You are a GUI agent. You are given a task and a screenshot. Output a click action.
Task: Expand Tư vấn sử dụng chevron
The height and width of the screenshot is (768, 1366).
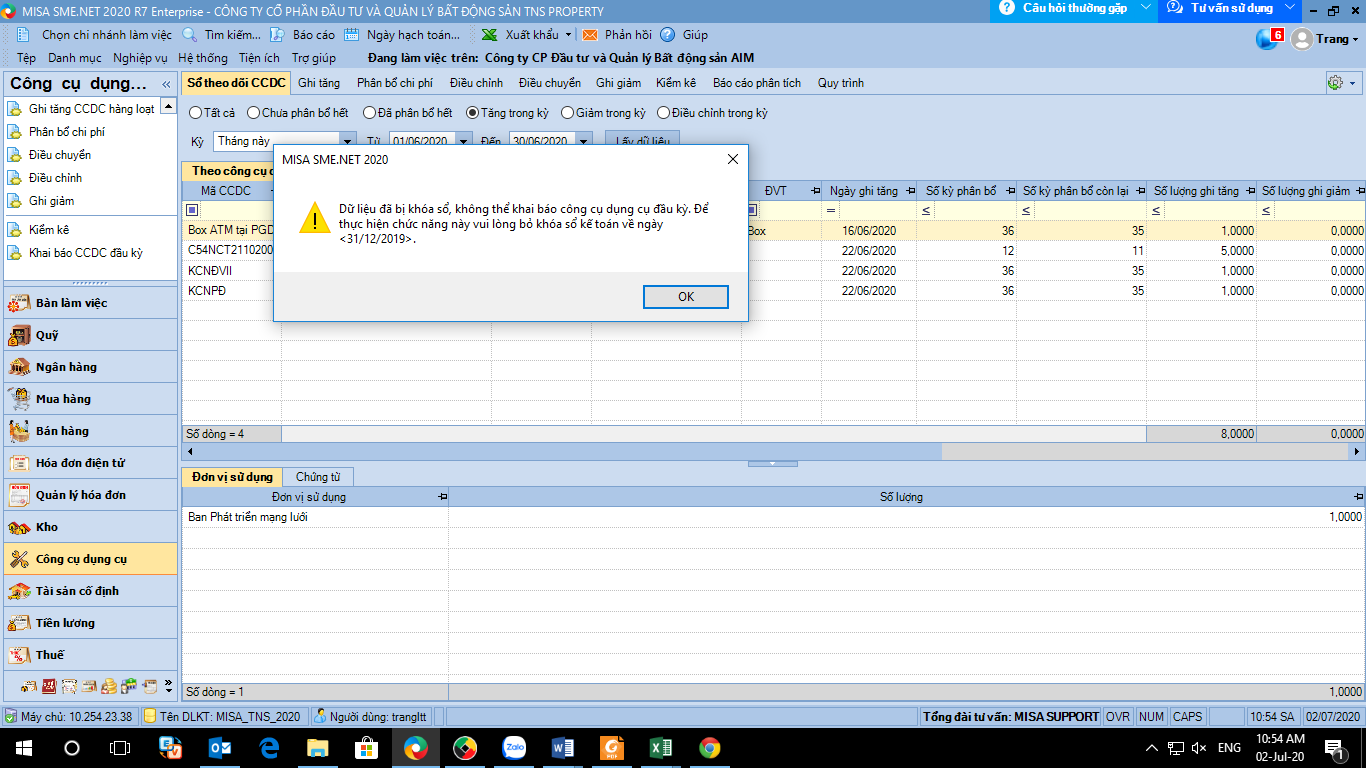(x=1289, y=8)
